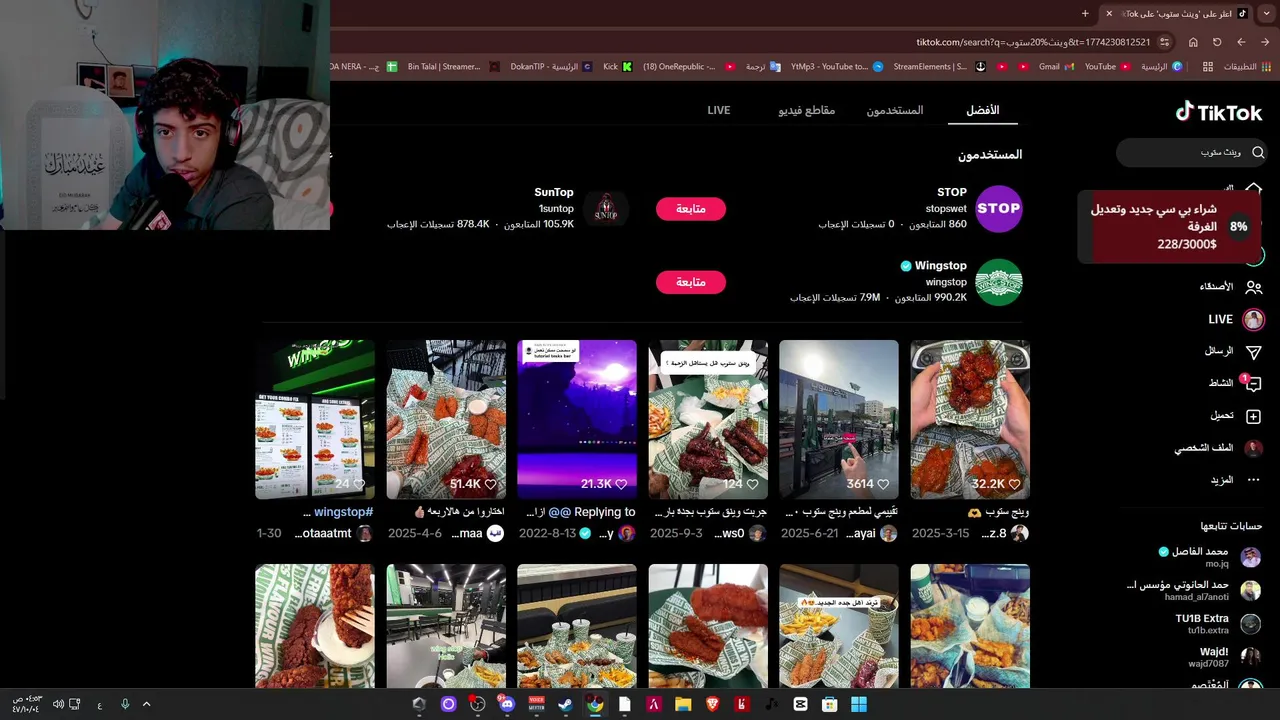Reload the page with refresh icon
Image resolution: width=1280 pixels, height=720 pixels.
point(1217,42)
